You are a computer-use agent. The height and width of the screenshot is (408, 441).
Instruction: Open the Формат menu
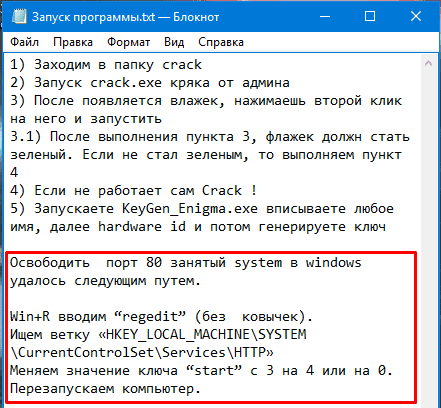point(128,42)
